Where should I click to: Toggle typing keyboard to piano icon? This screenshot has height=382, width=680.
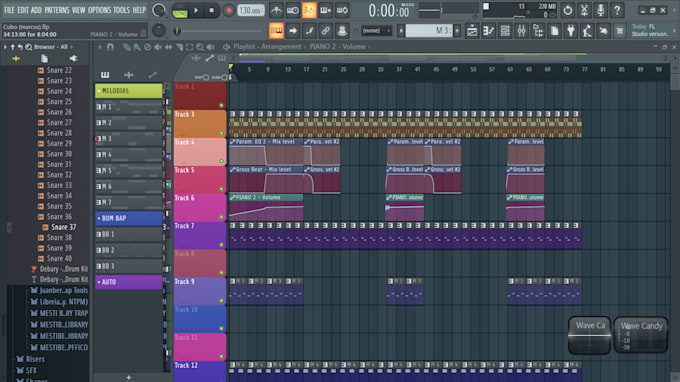(x=276, y=31)
